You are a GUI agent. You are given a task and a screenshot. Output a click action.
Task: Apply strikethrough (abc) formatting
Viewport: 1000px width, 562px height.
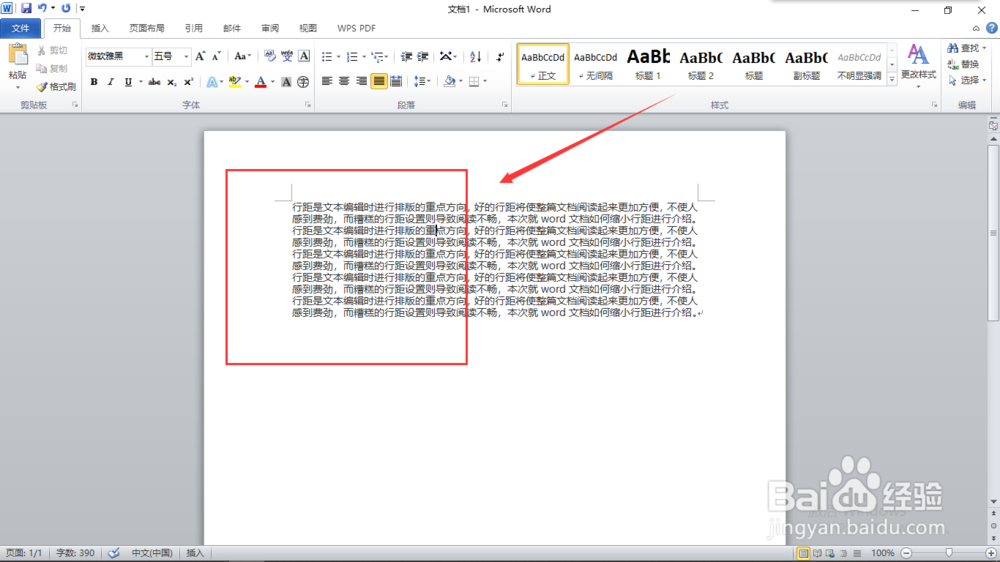point(154,82)
